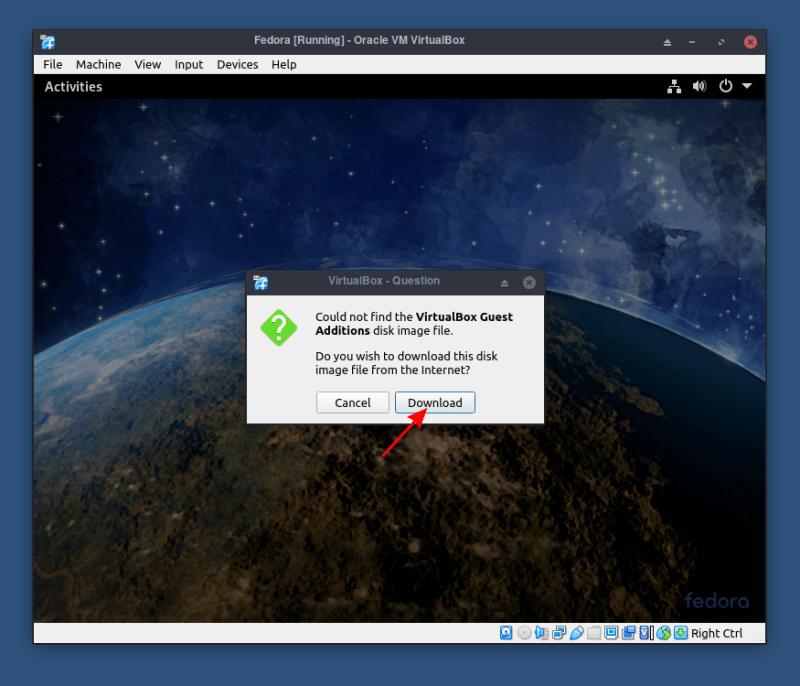Screen dimensions: 800x686
Task: Open the Devices menu
Action: click(x=237, y=64)
